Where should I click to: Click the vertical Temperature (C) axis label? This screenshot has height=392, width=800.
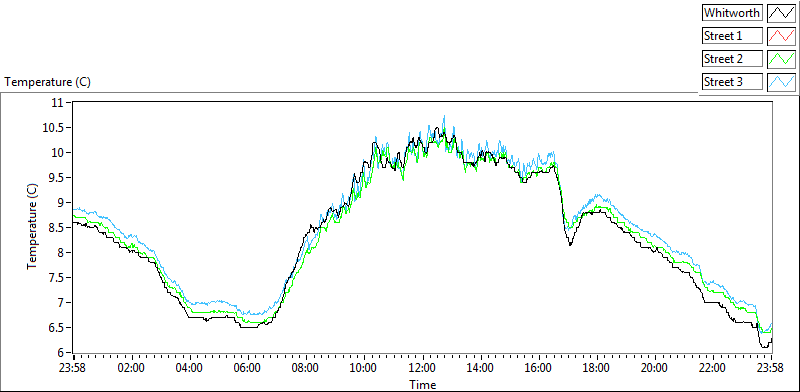click(x=32, y=226)
